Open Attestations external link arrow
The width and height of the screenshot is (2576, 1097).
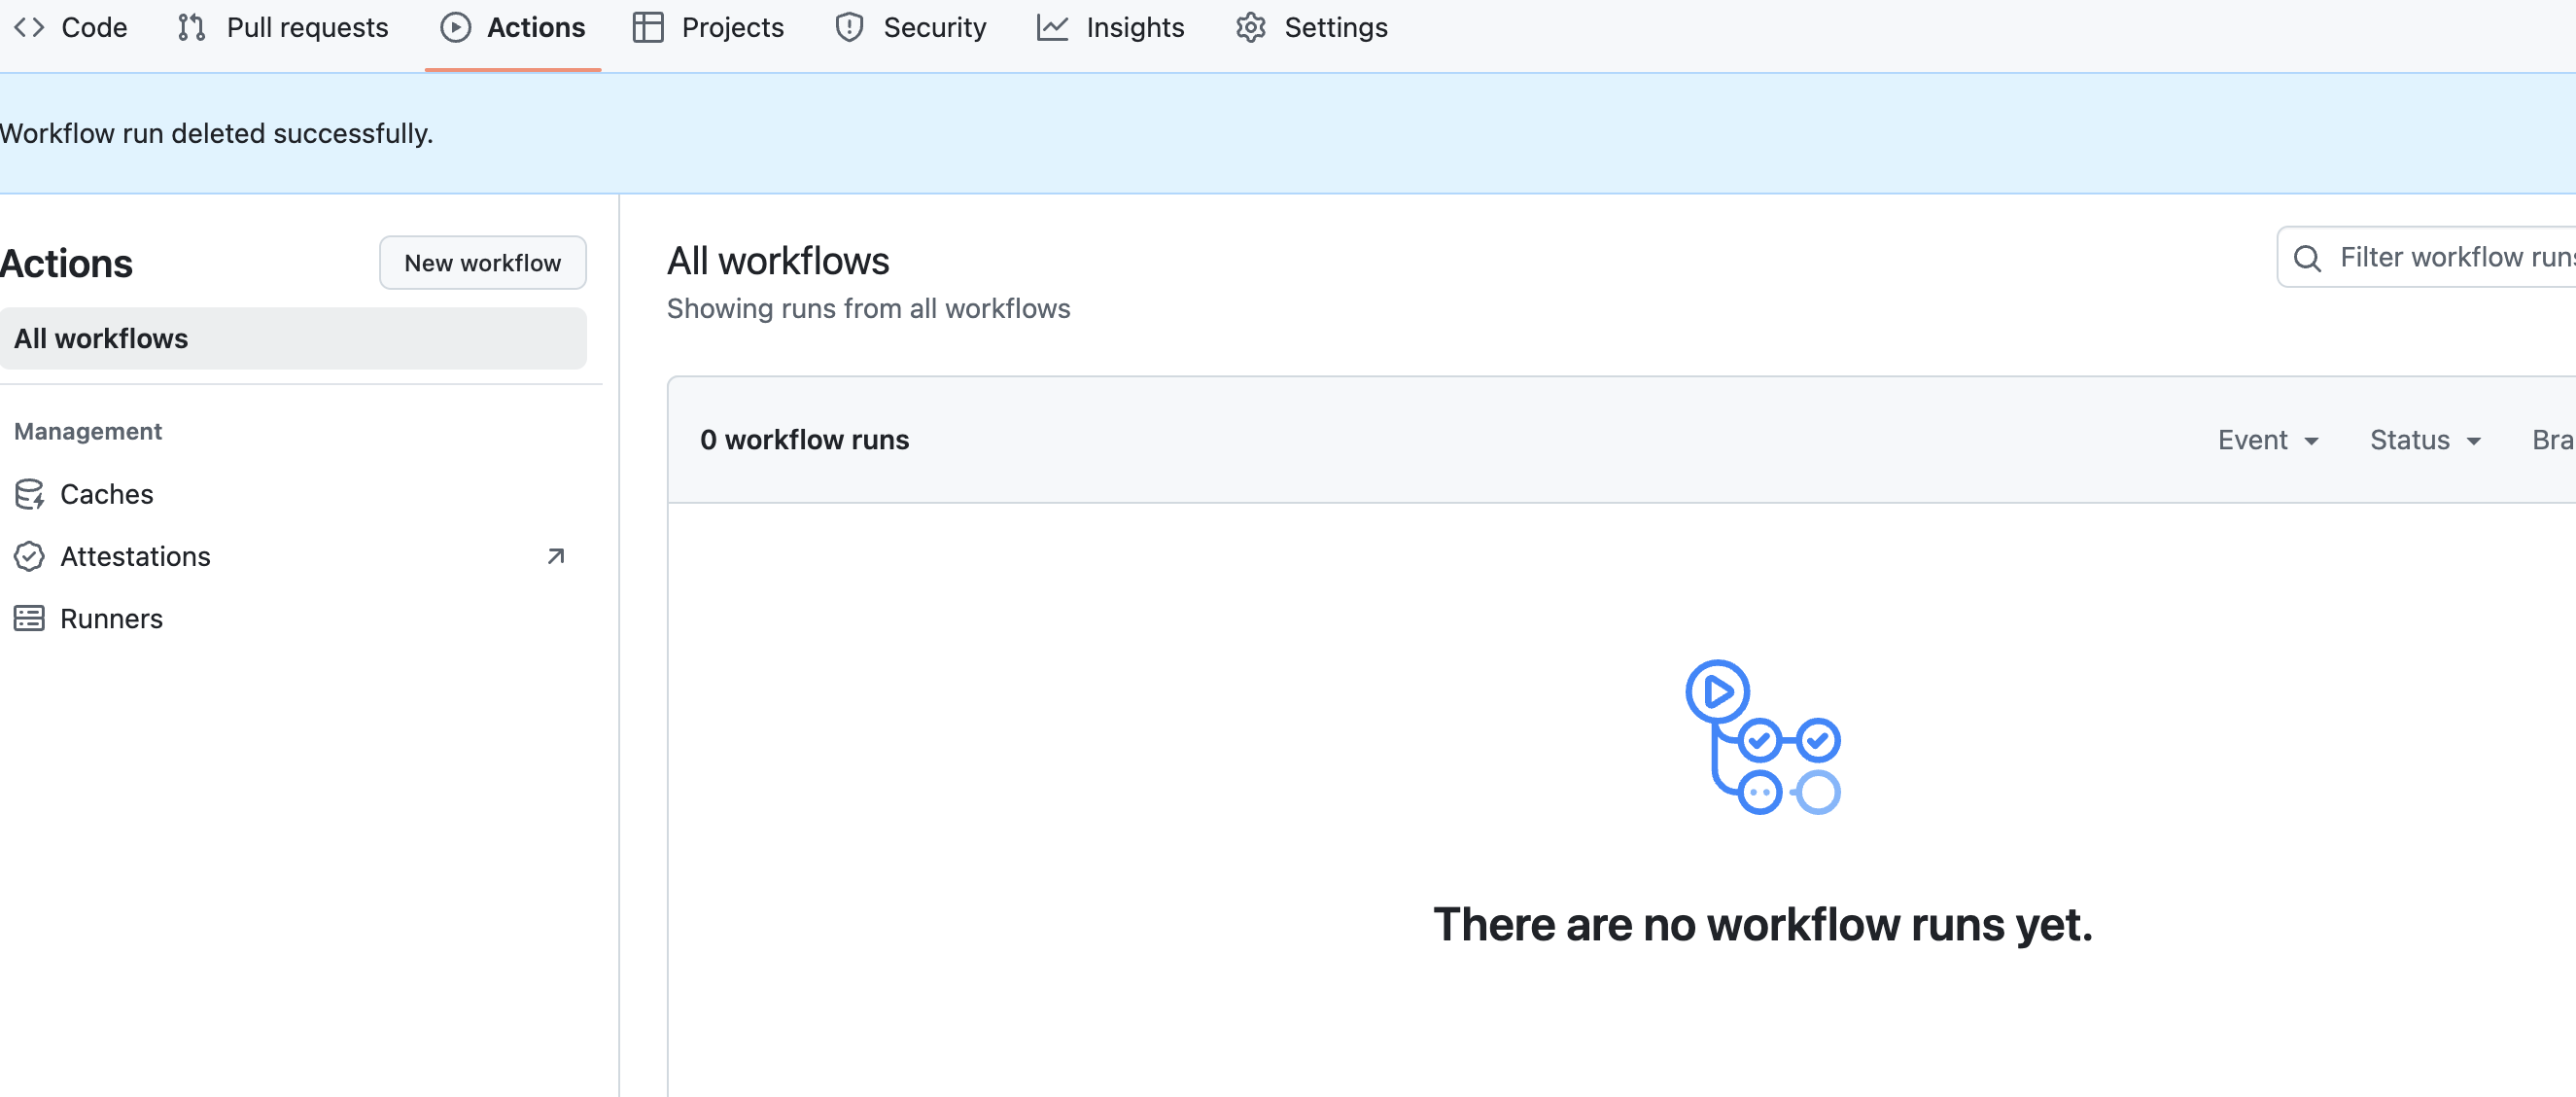(556, 556)
